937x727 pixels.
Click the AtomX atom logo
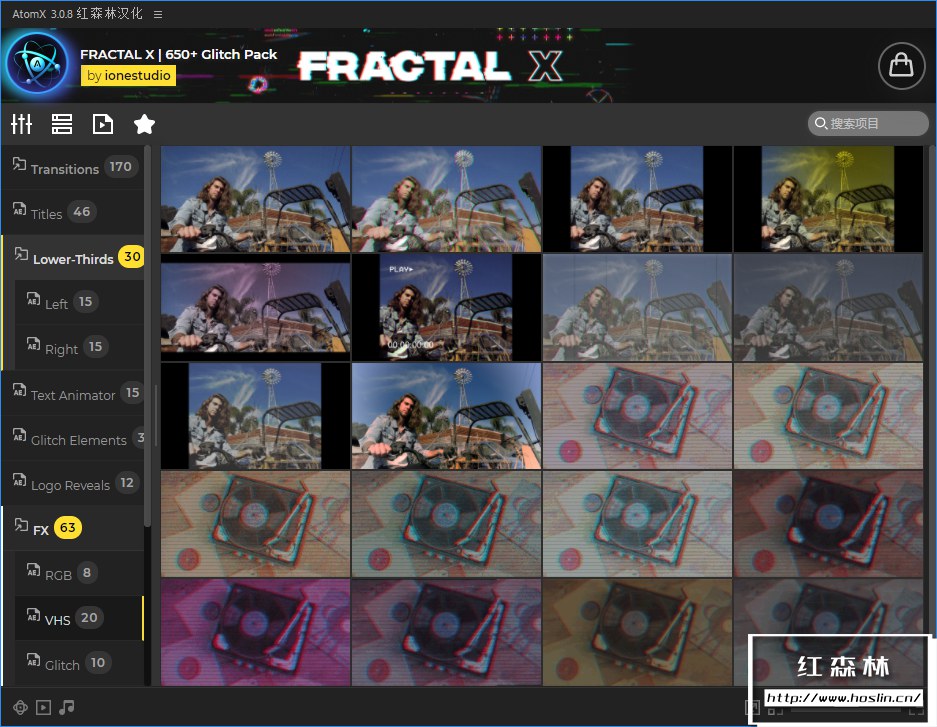tap(38, 63)
